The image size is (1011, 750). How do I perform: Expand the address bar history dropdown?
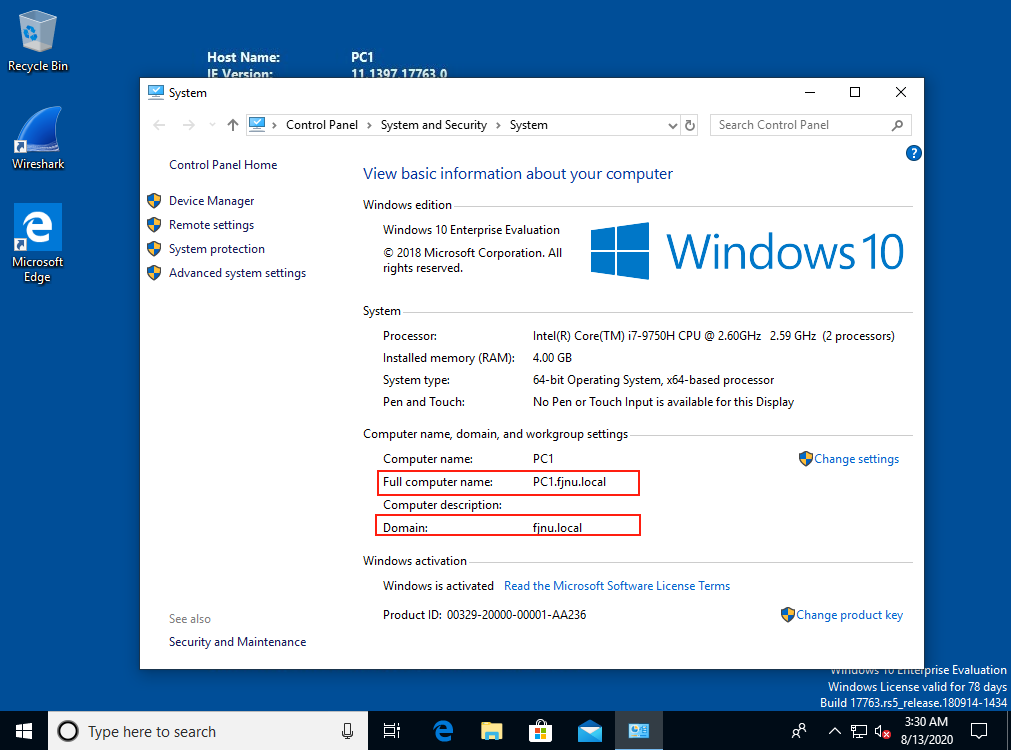coord(672,125)
